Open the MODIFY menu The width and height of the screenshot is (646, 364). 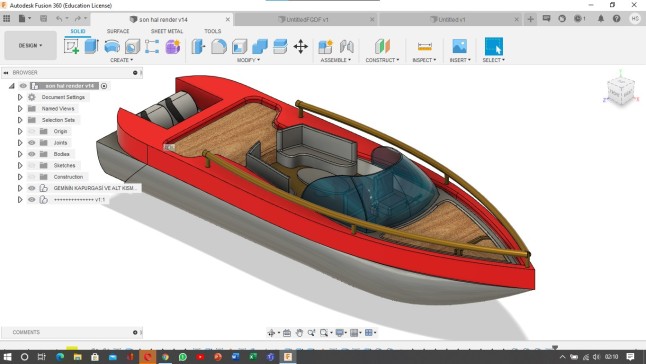click(248, 60)
